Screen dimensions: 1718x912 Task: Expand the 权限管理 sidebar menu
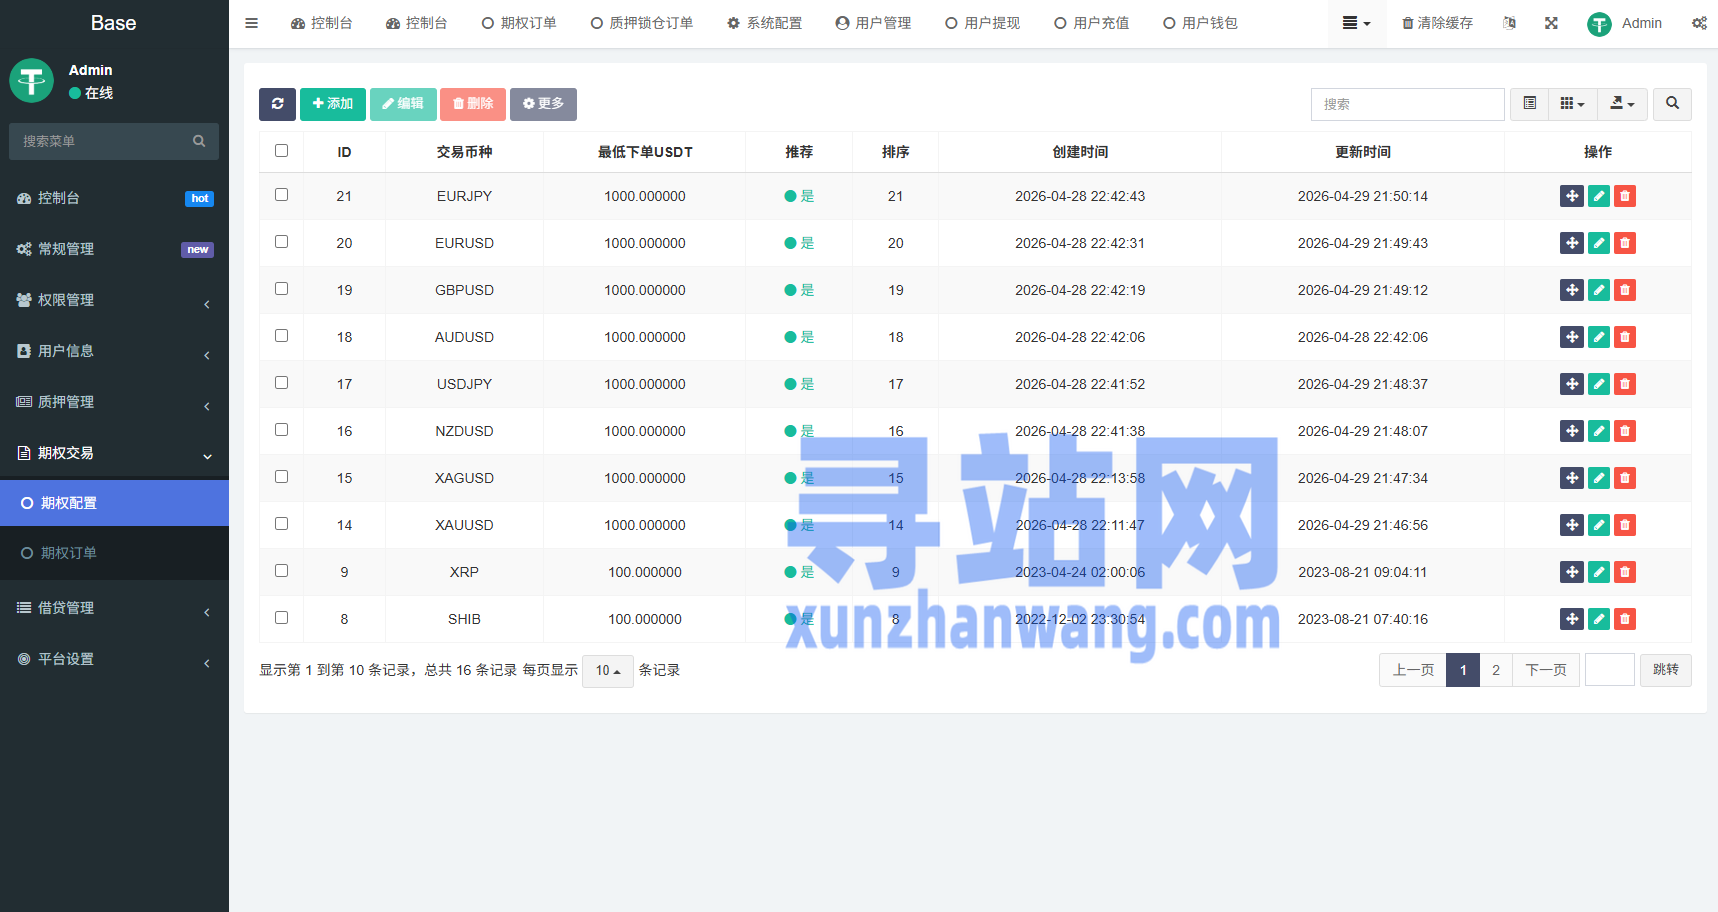click(114, 300)
